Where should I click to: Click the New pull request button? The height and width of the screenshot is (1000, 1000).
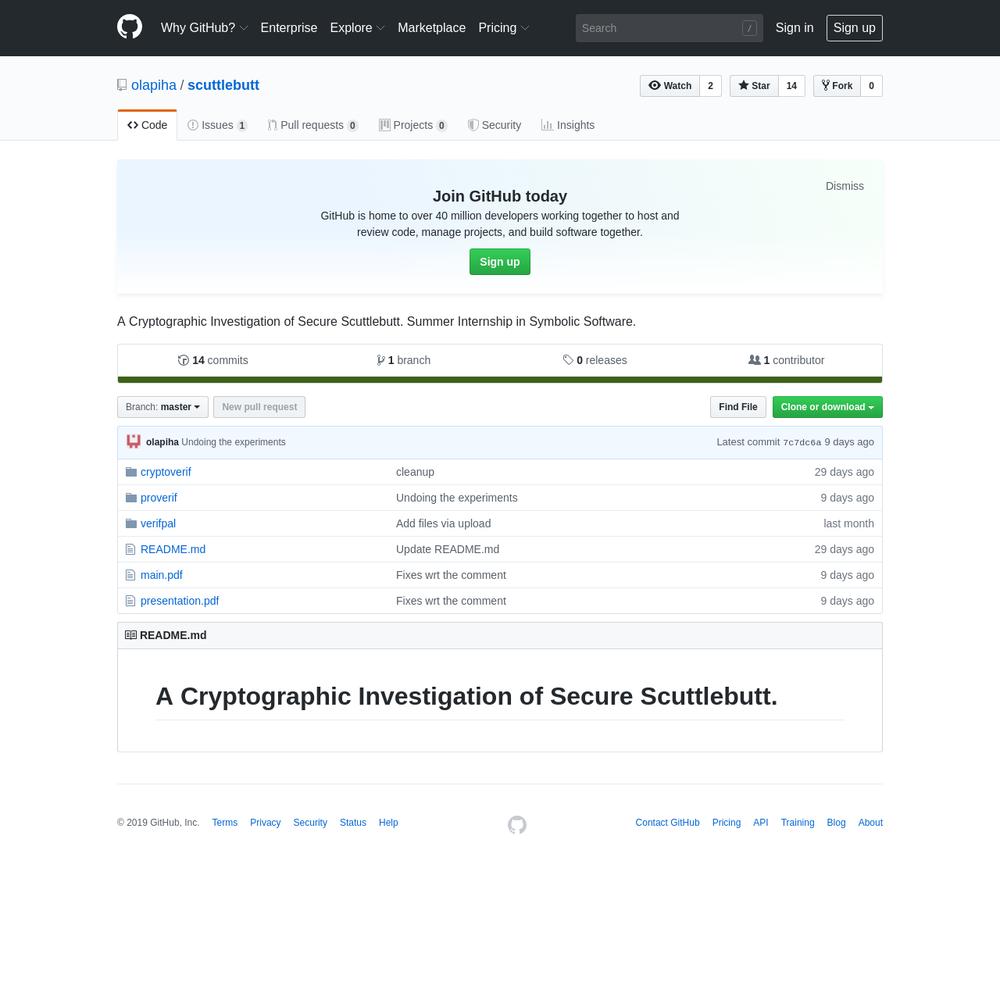point(260,407)
